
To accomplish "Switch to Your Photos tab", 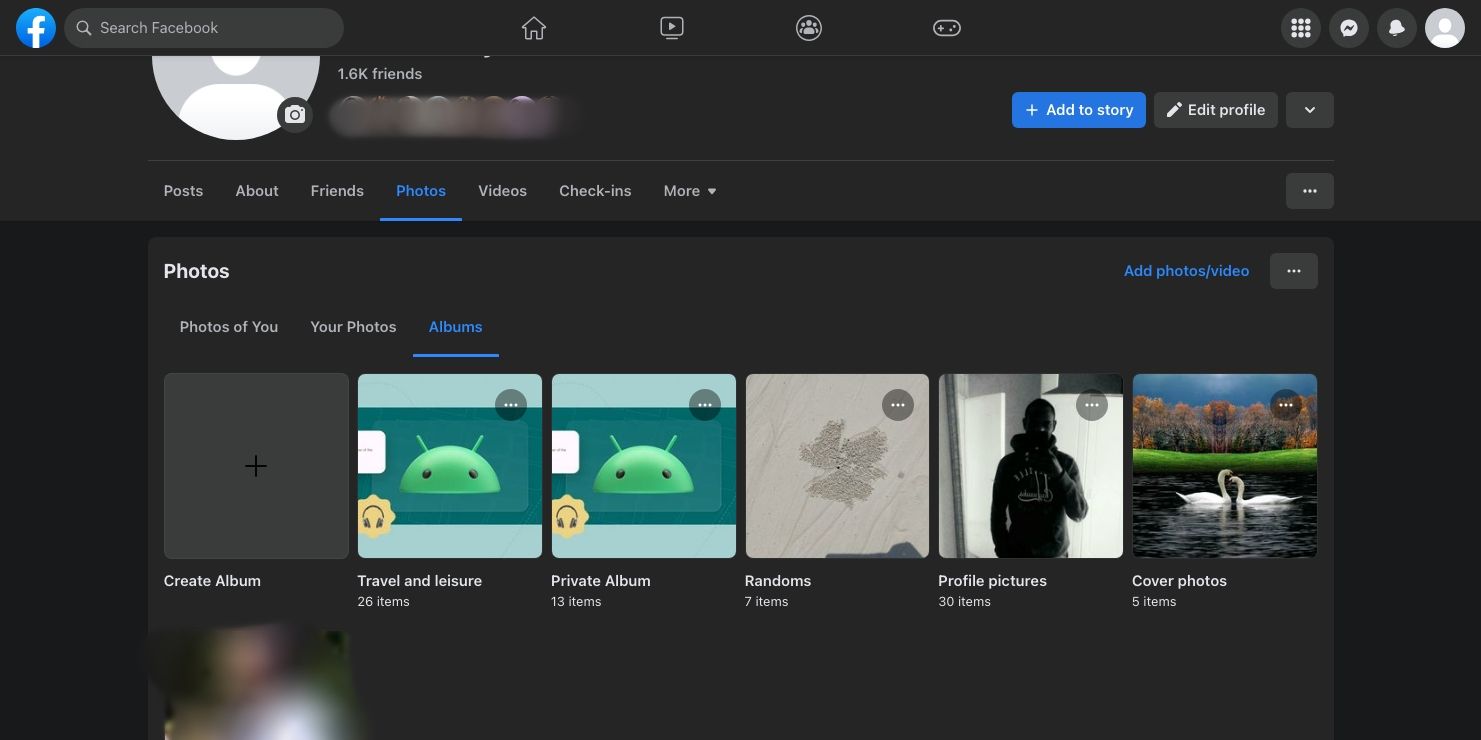I will (353, 327).
